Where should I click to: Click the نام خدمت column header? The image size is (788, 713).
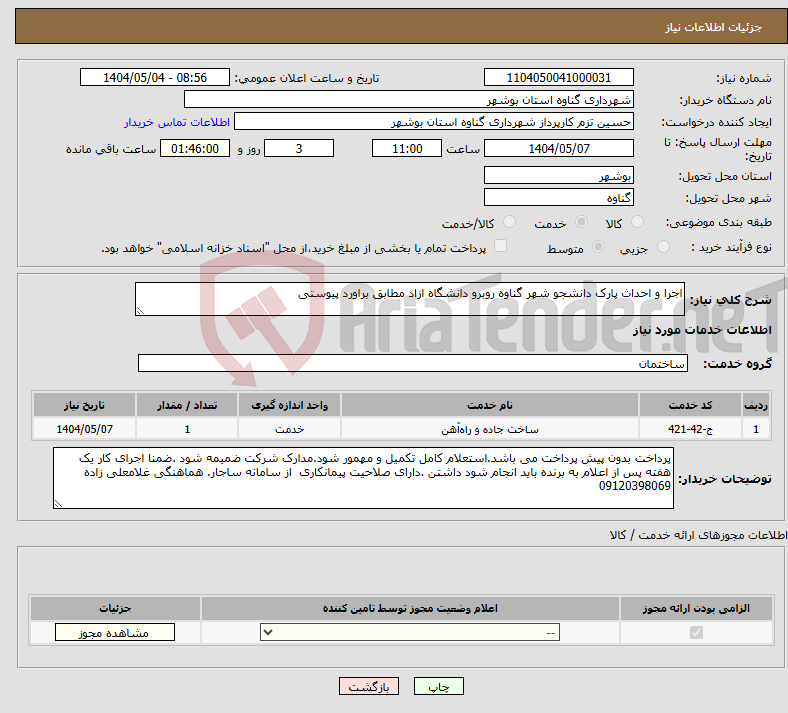490,405
